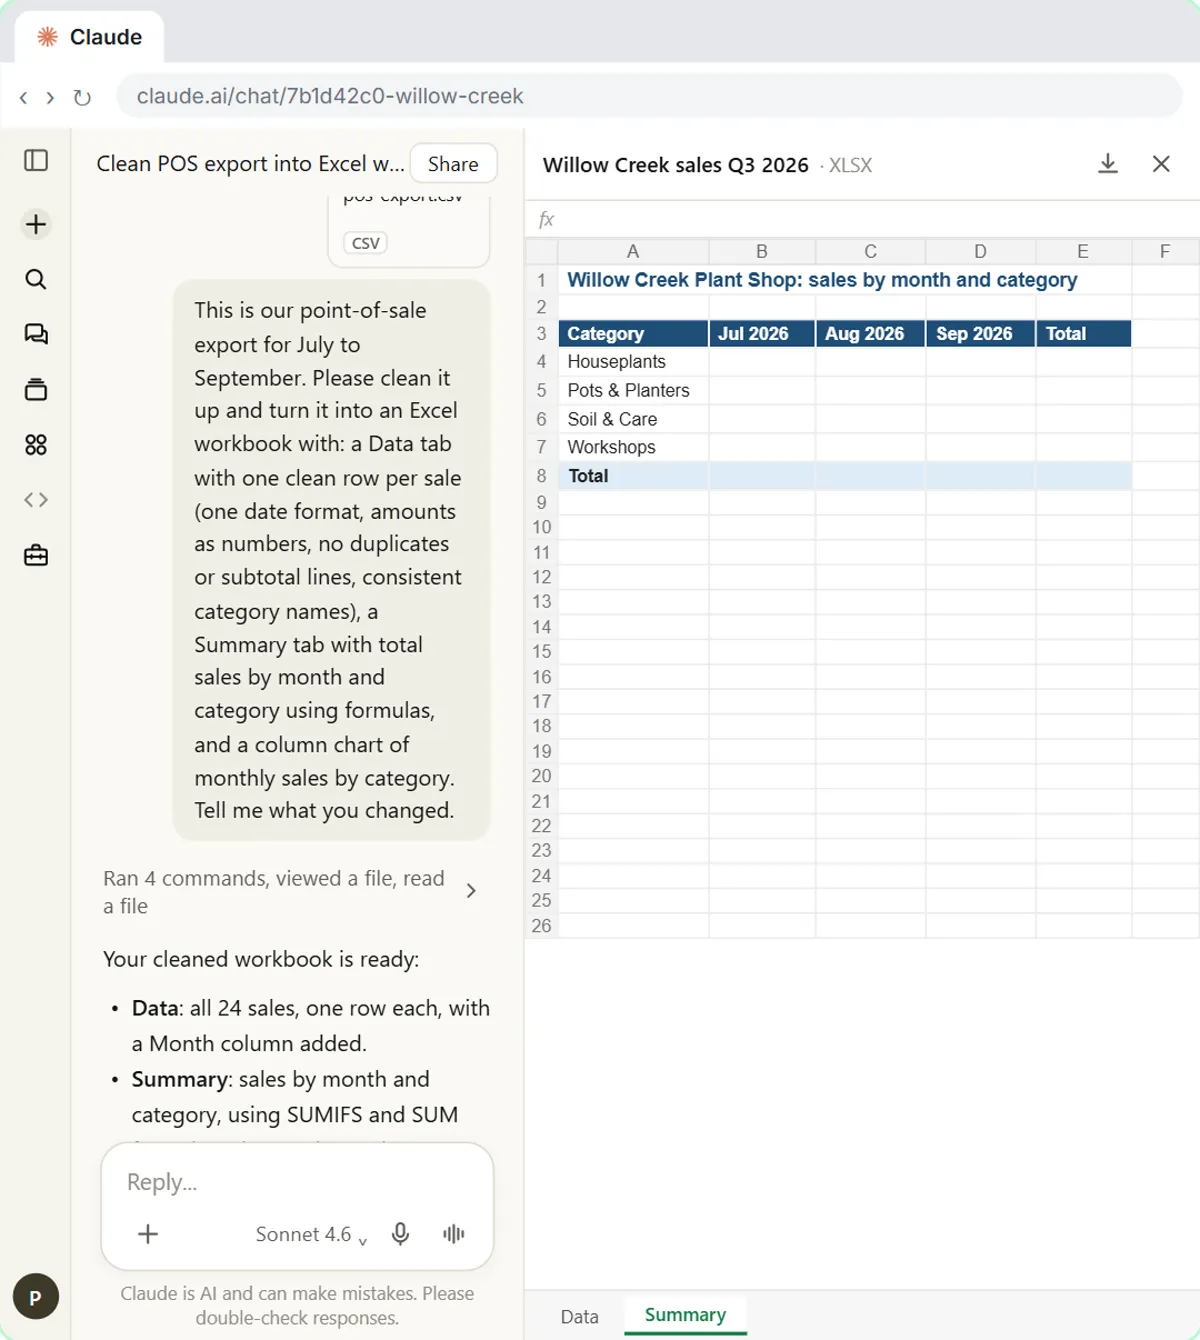Select the Workshops cell

click(633, 447)
